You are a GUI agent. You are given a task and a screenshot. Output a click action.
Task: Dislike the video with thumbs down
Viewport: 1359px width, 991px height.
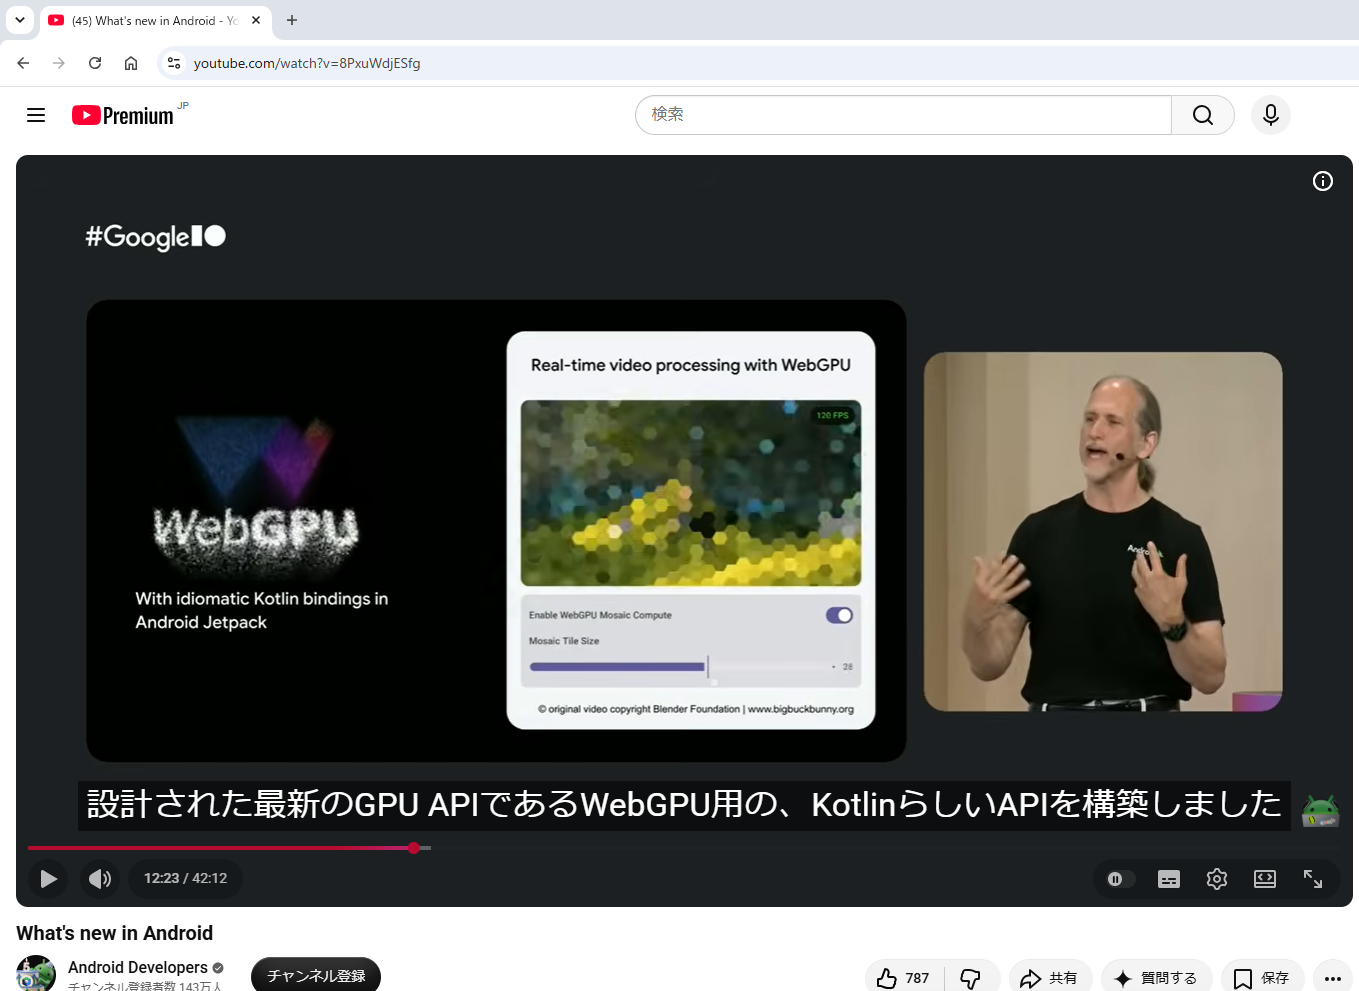tap(971, 978)
